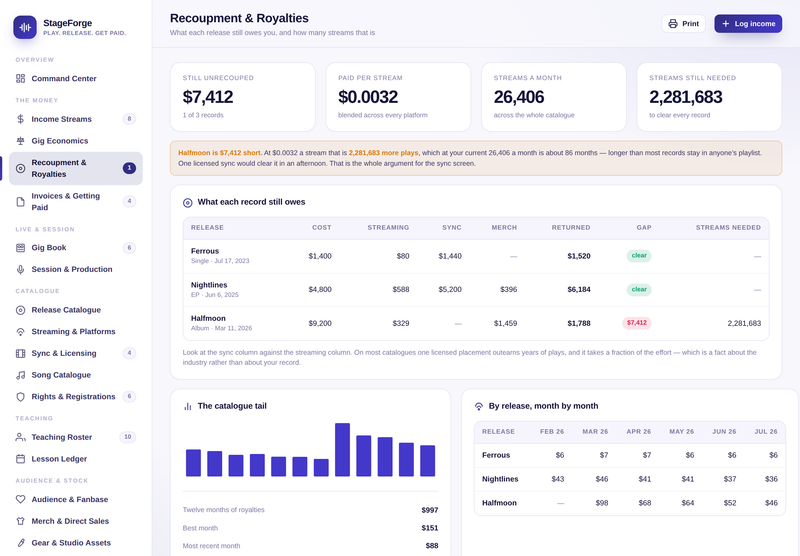Click Halfmoon's 2,281,683 streams needed cell
The image size is (800, 556).
(x=744, y=323)
